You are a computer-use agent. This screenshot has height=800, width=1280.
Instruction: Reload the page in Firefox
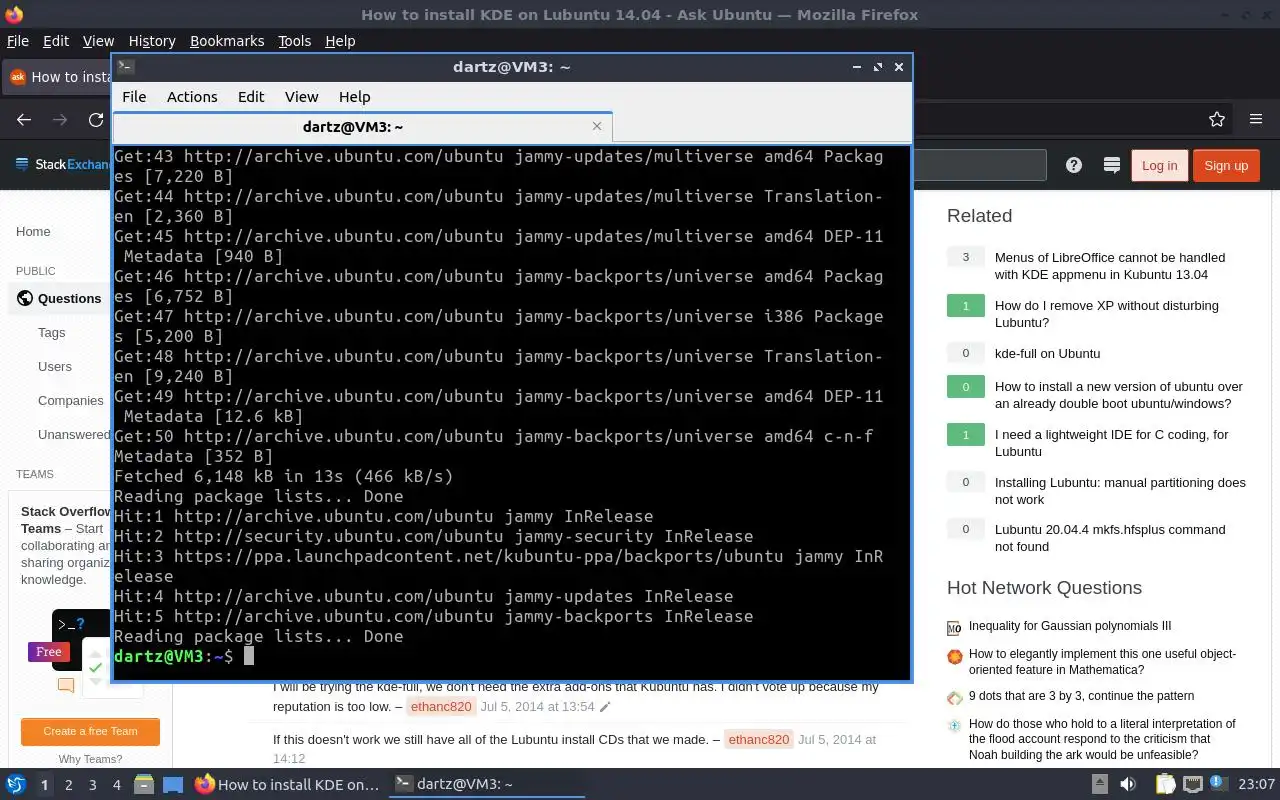point(96,120)
